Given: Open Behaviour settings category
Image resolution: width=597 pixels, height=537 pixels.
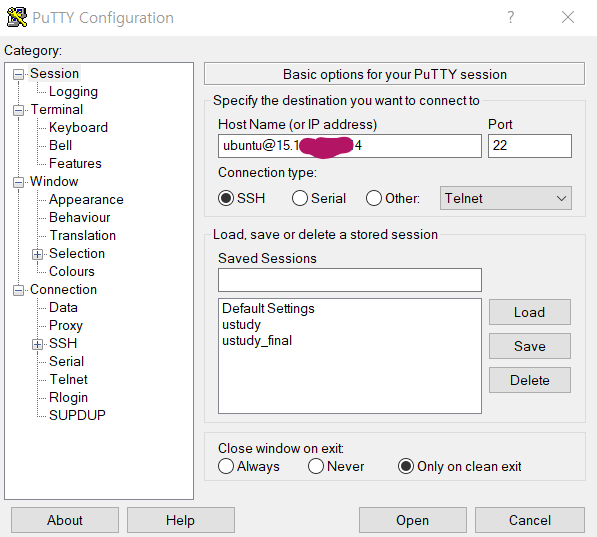Looking at the screenshot, I should 80,217.
